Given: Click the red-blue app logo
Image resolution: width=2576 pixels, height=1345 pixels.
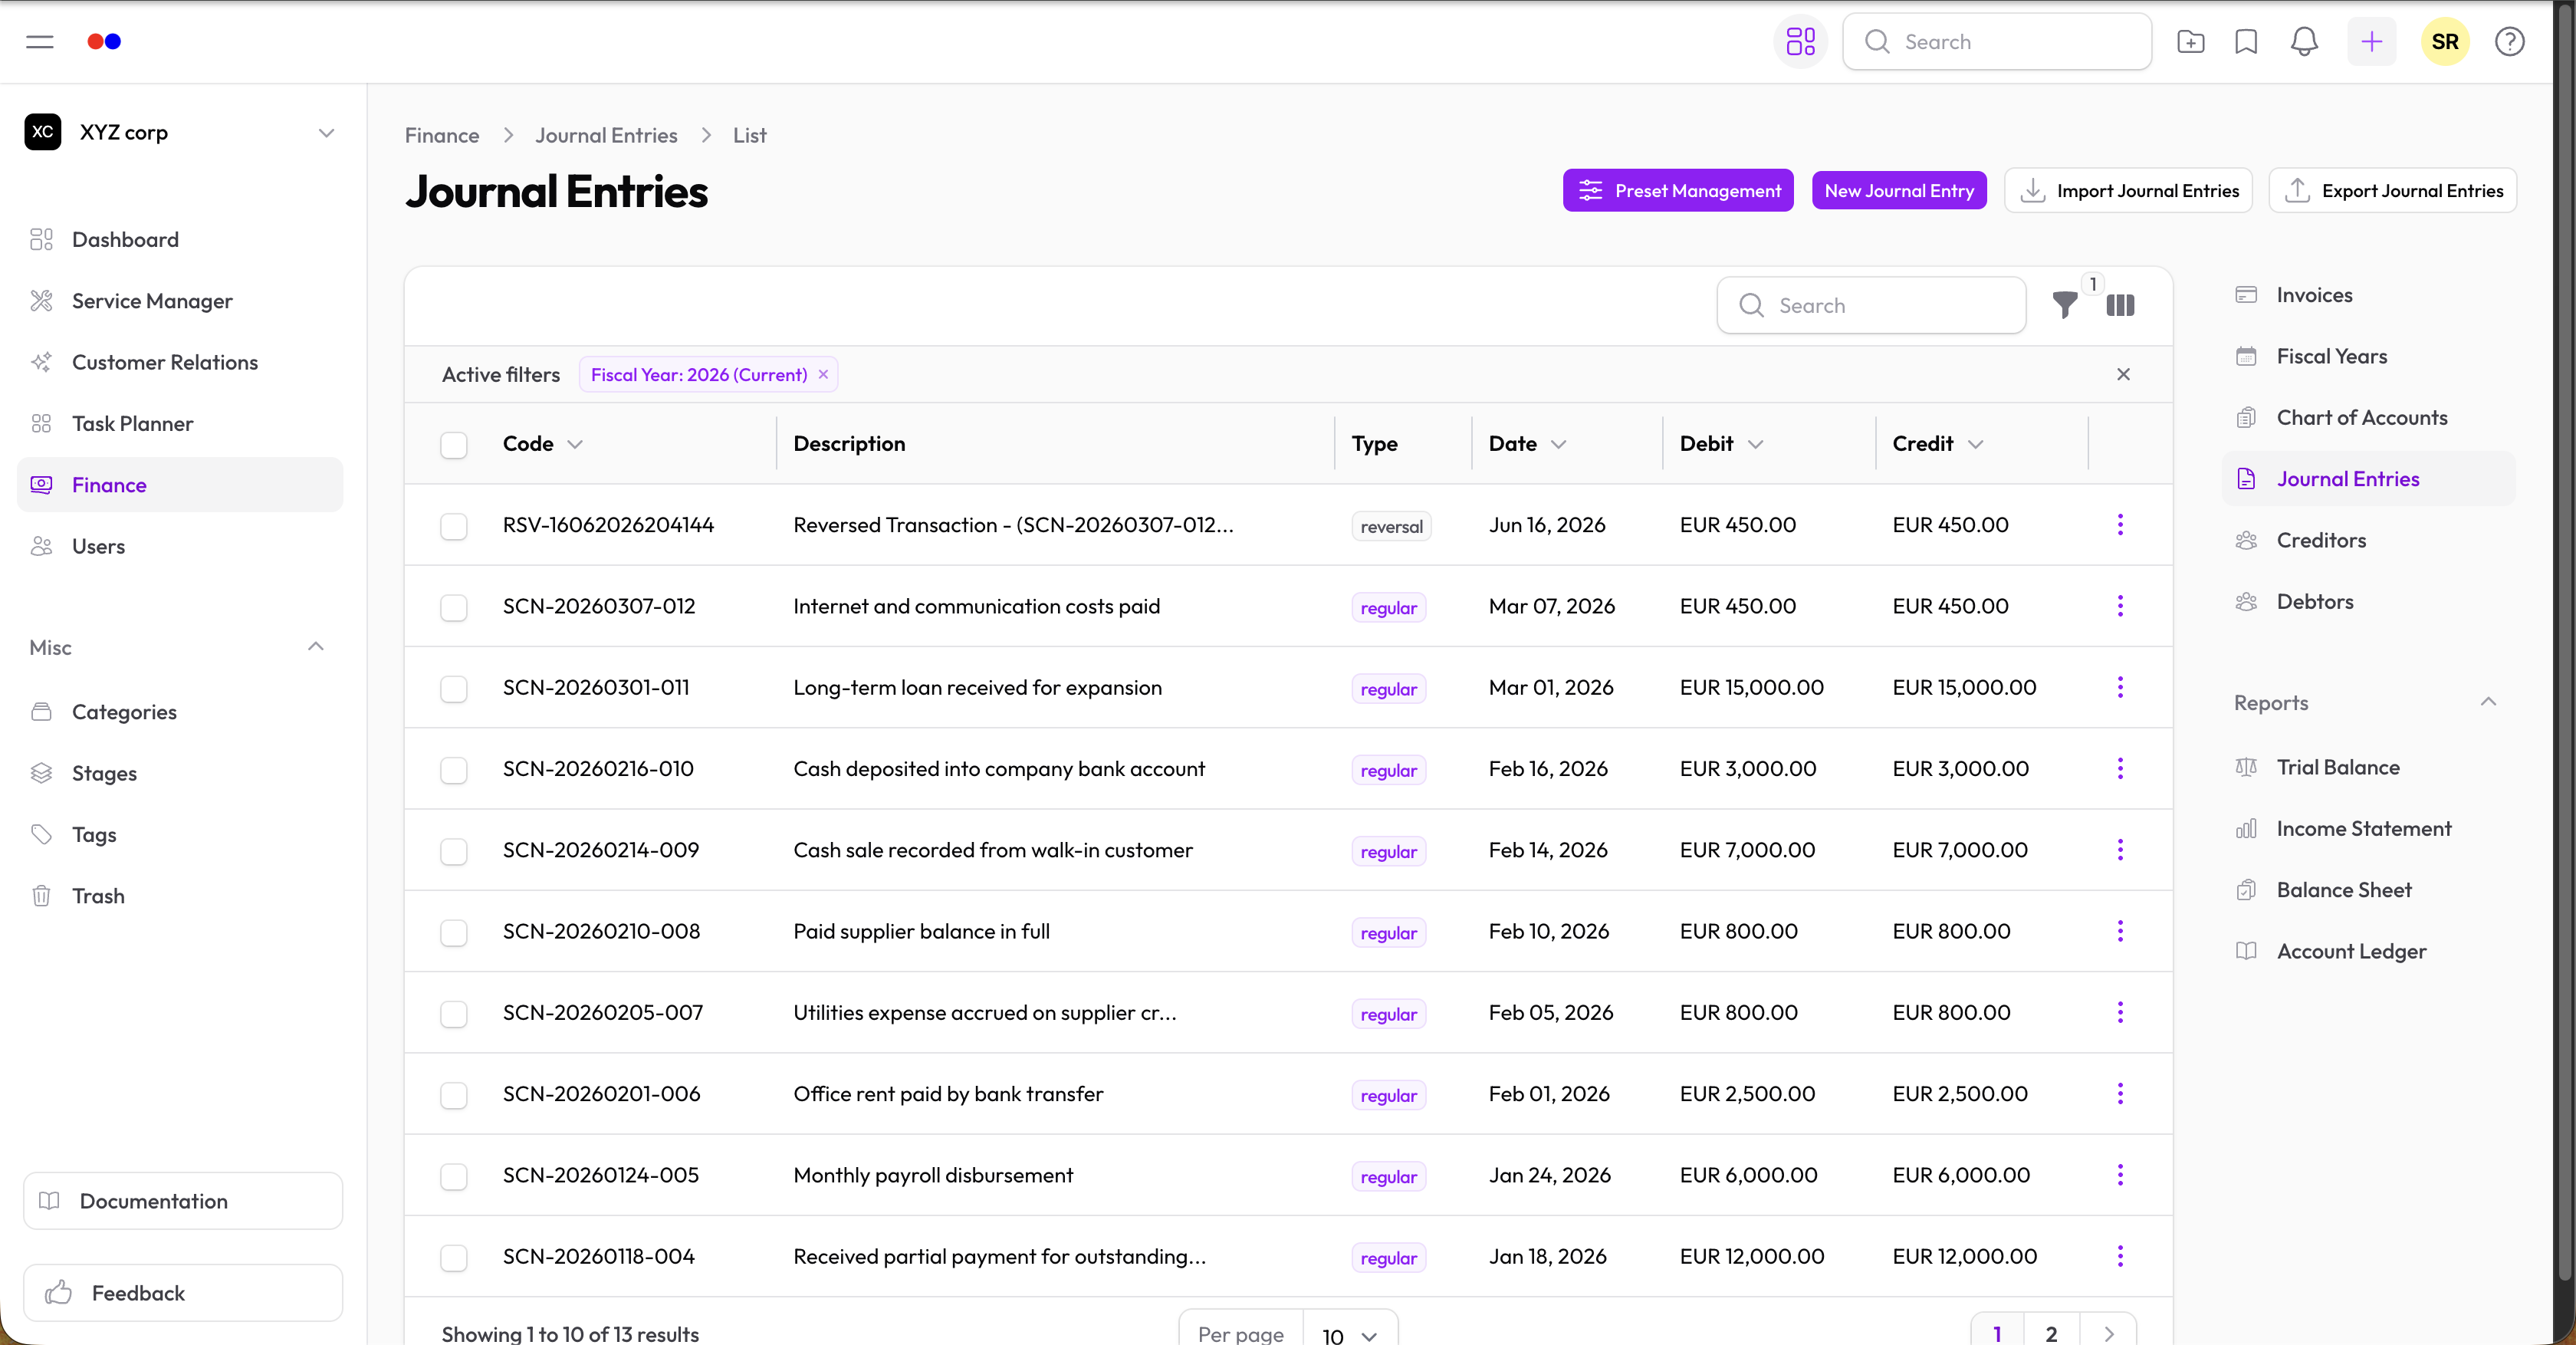Looking at the screenshot, I should (x=104, y=42).
